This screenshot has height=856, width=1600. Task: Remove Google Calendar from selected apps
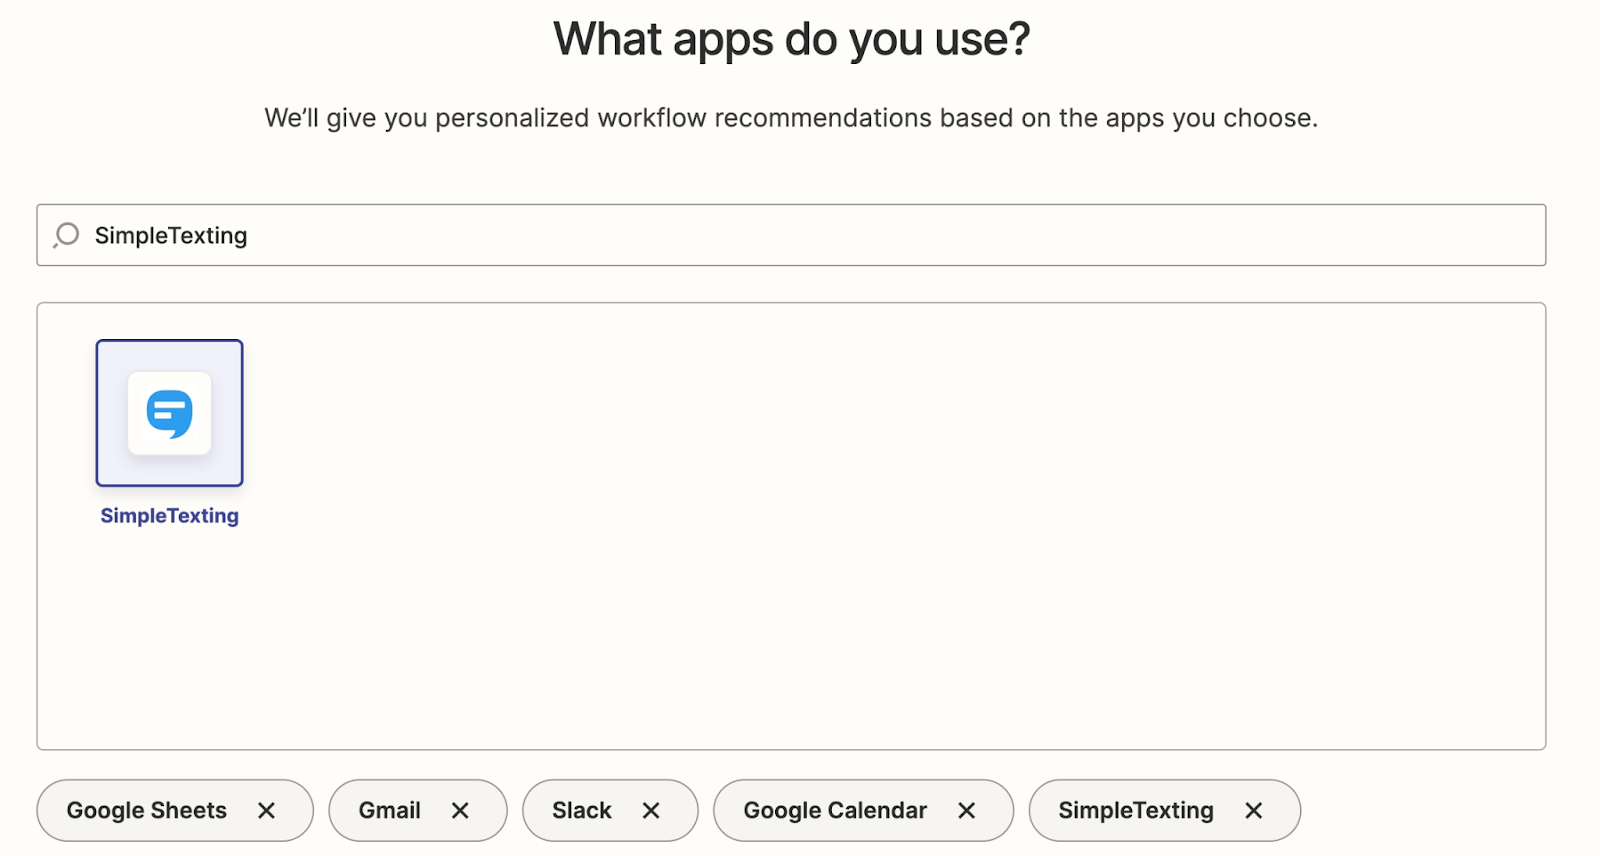966,810
